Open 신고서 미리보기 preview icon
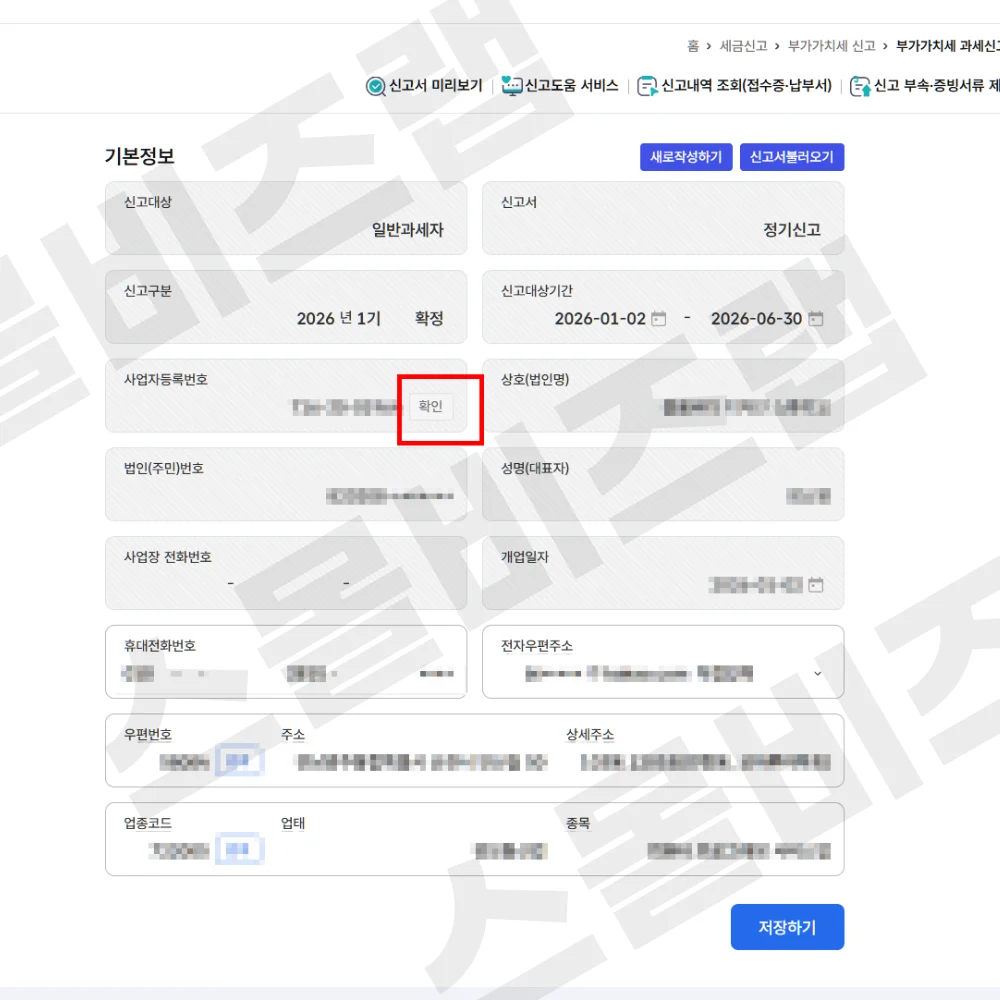This screenshot has width=1000, height=1000. (376, 86)
